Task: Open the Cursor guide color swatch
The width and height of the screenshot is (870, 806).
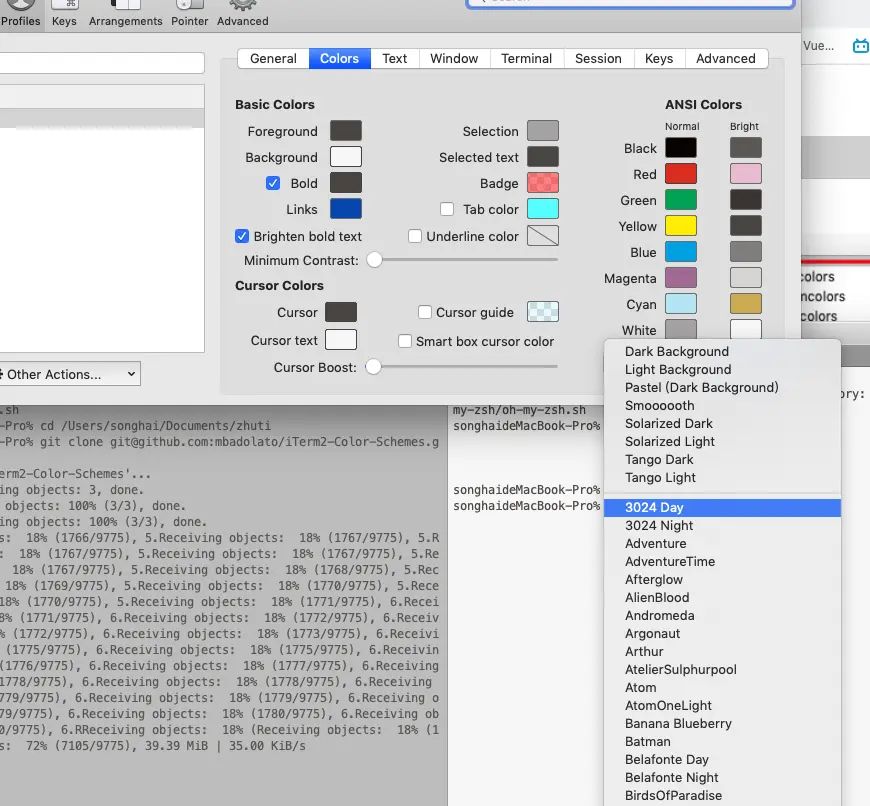Action: pos(543,312)
